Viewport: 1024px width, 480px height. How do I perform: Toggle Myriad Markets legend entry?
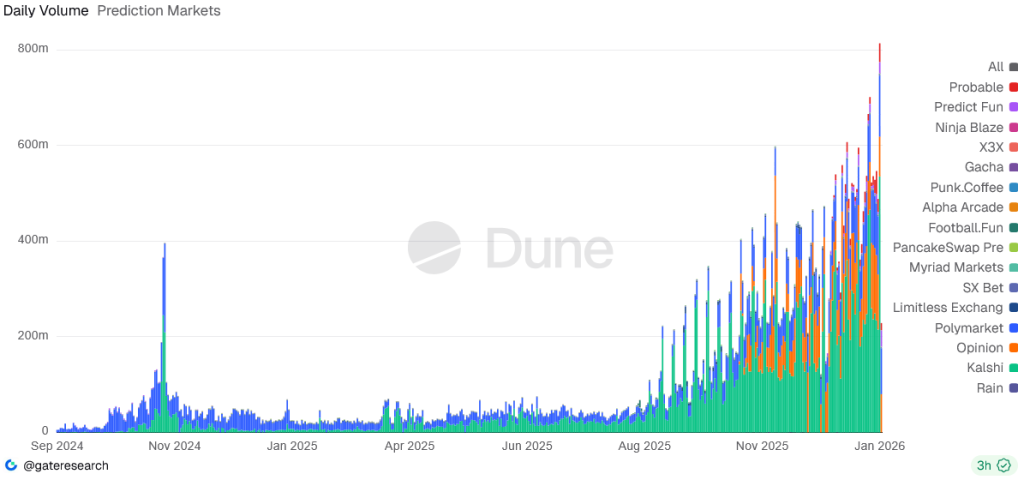[x=955, y=267]
